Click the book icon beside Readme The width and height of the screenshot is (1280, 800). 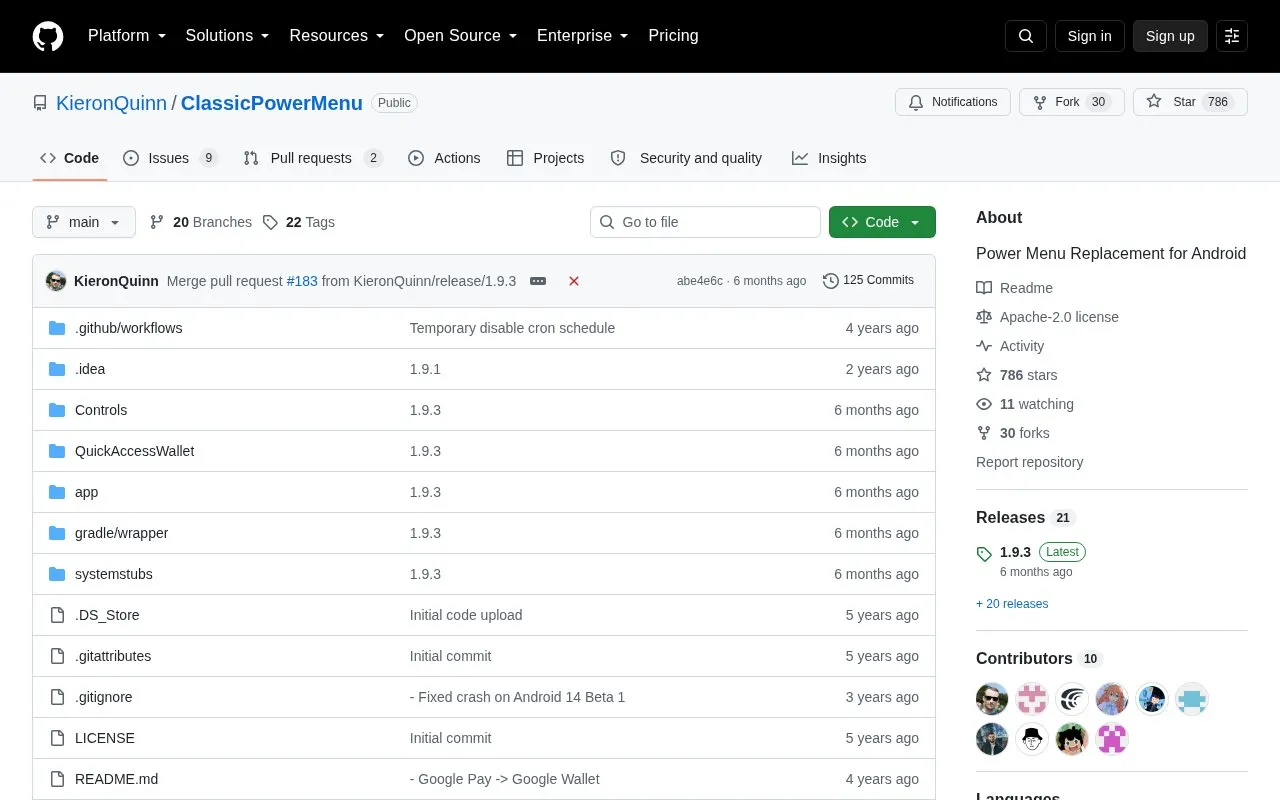[984, 288]
